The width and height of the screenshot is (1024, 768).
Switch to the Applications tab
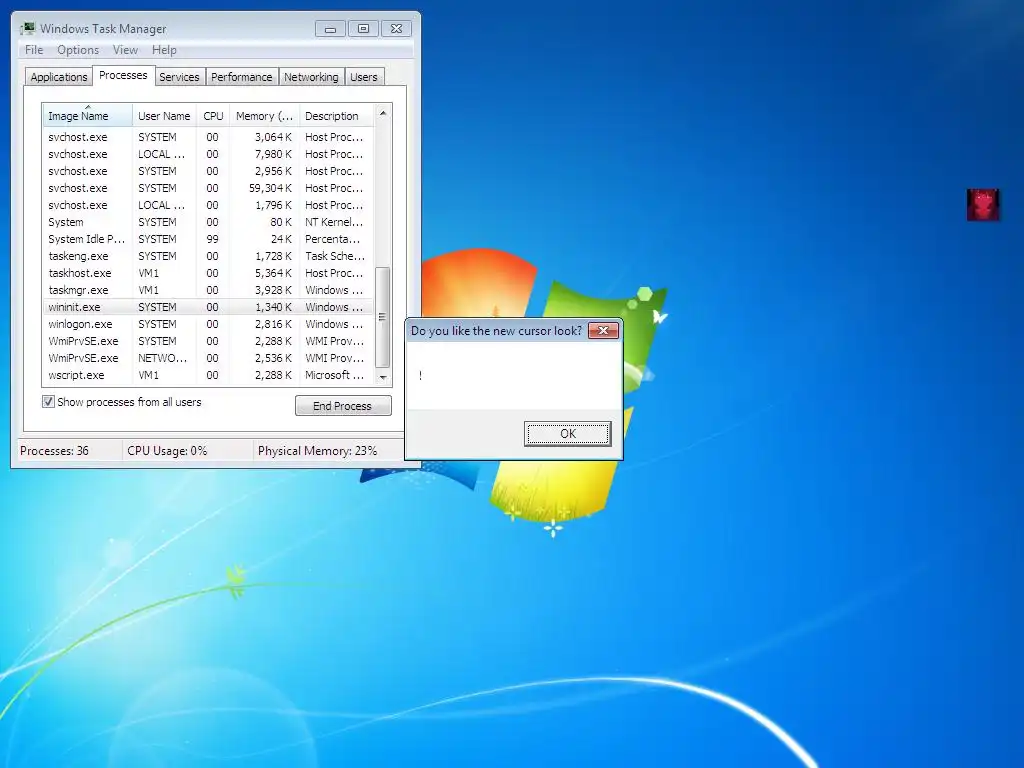[x=59, y=77]
